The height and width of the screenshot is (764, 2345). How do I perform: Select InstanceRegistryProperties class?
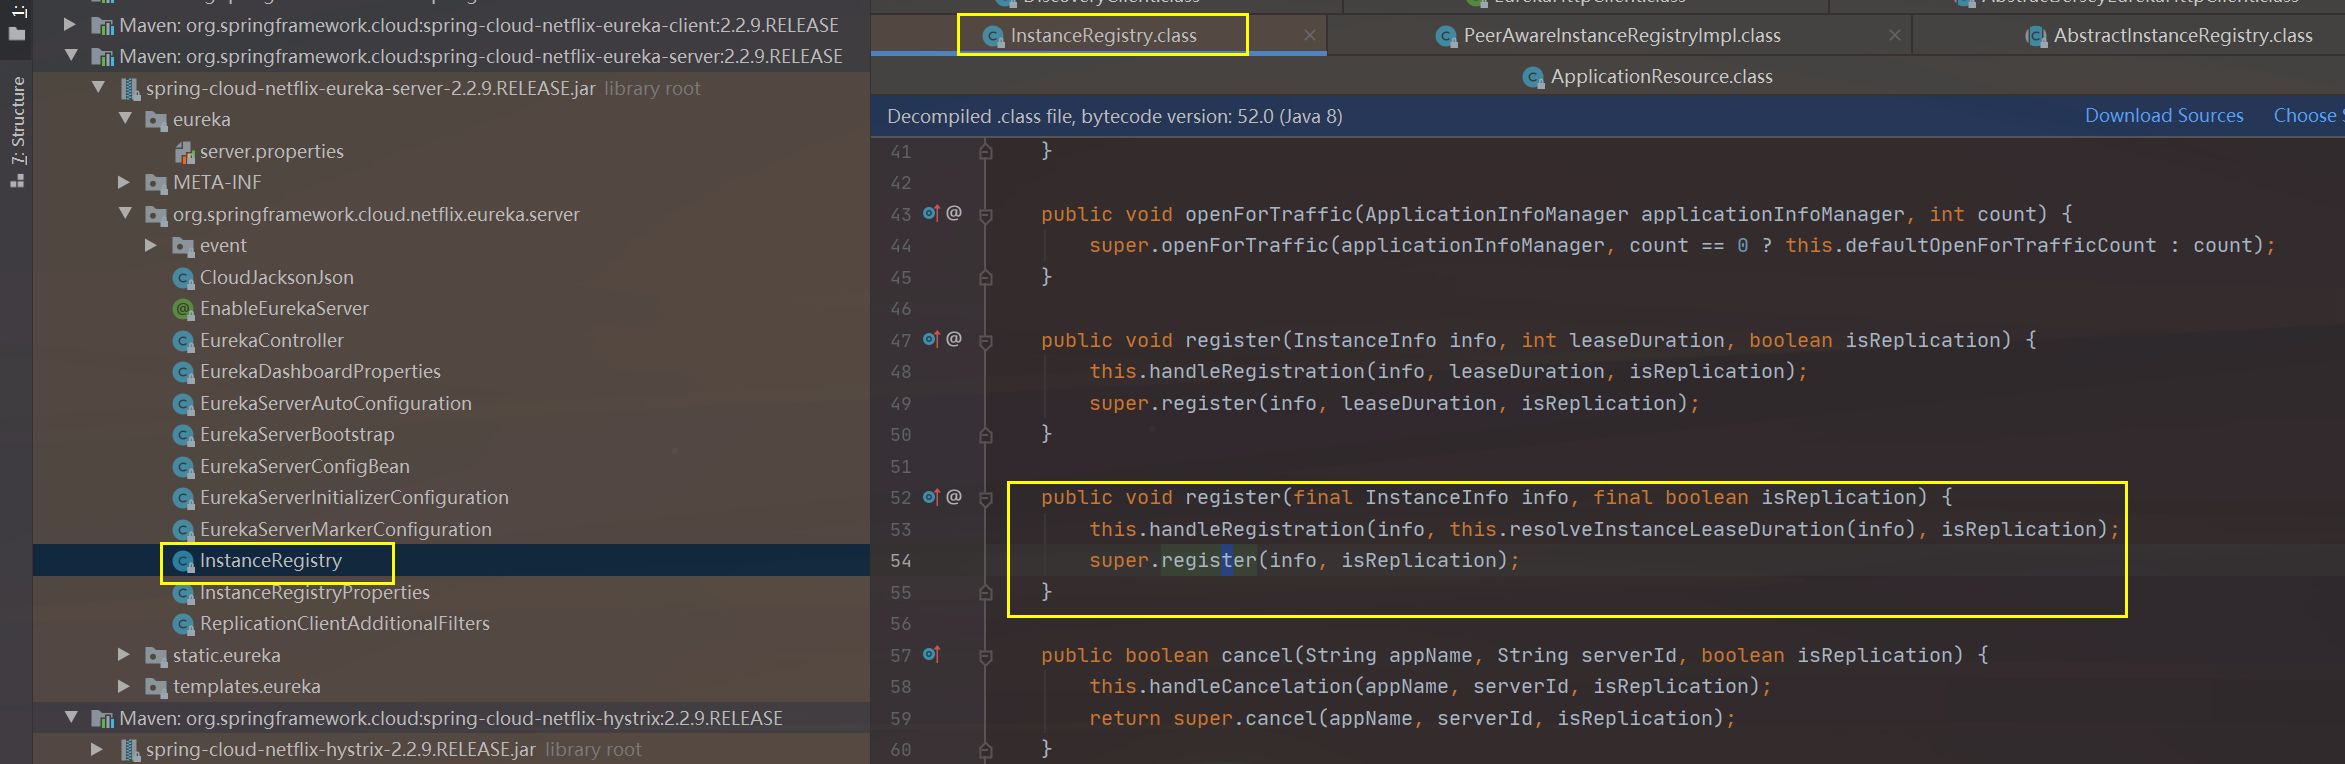click(x=314, y=592)
